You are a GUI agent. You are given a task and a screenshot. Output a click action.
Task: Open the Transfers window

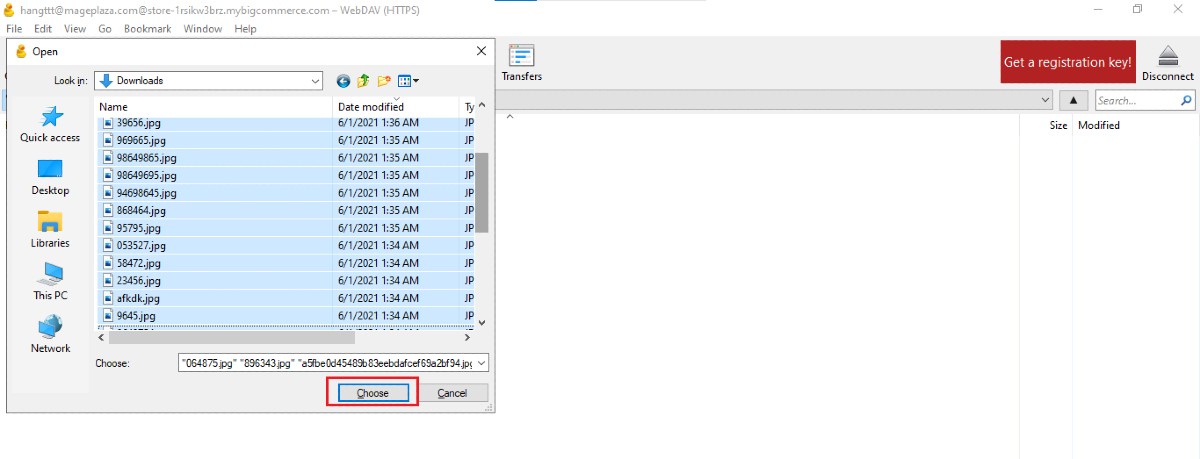[521, 62]
